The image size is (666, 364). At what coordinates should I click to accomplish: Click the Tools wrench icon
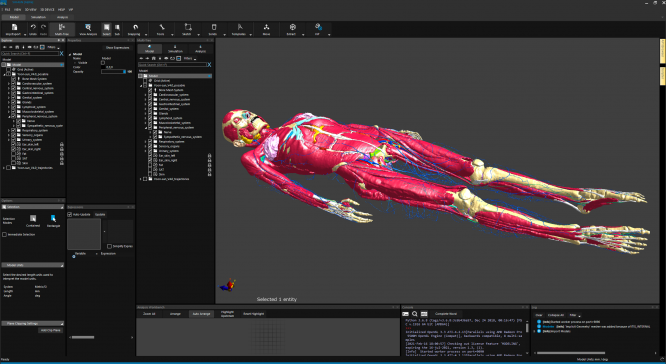162,27
